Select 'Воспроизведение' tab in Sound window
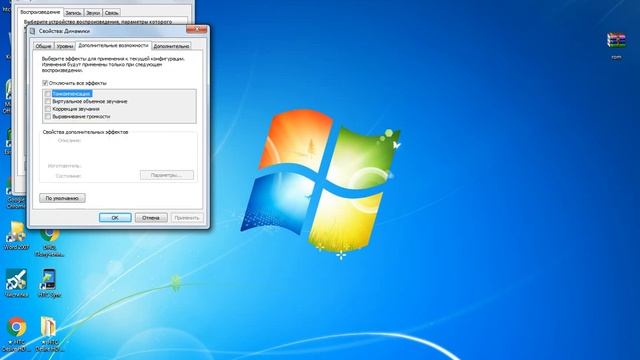 [40, 12]
